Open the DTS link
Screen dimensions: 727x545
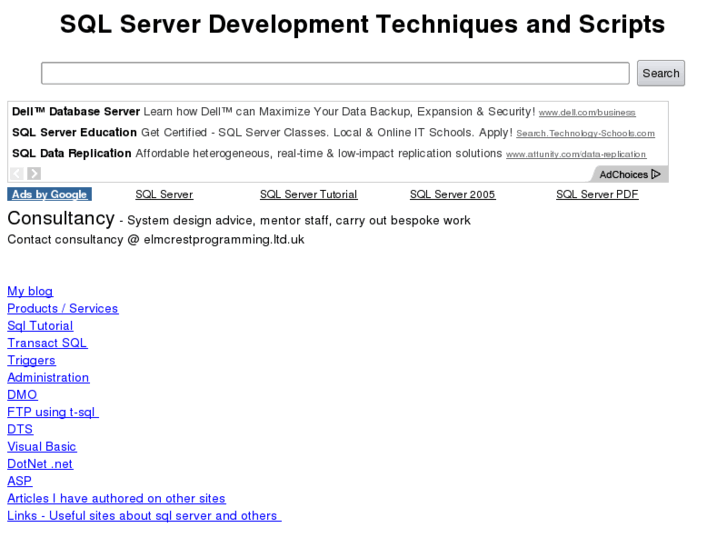click(x=20, y=429)
